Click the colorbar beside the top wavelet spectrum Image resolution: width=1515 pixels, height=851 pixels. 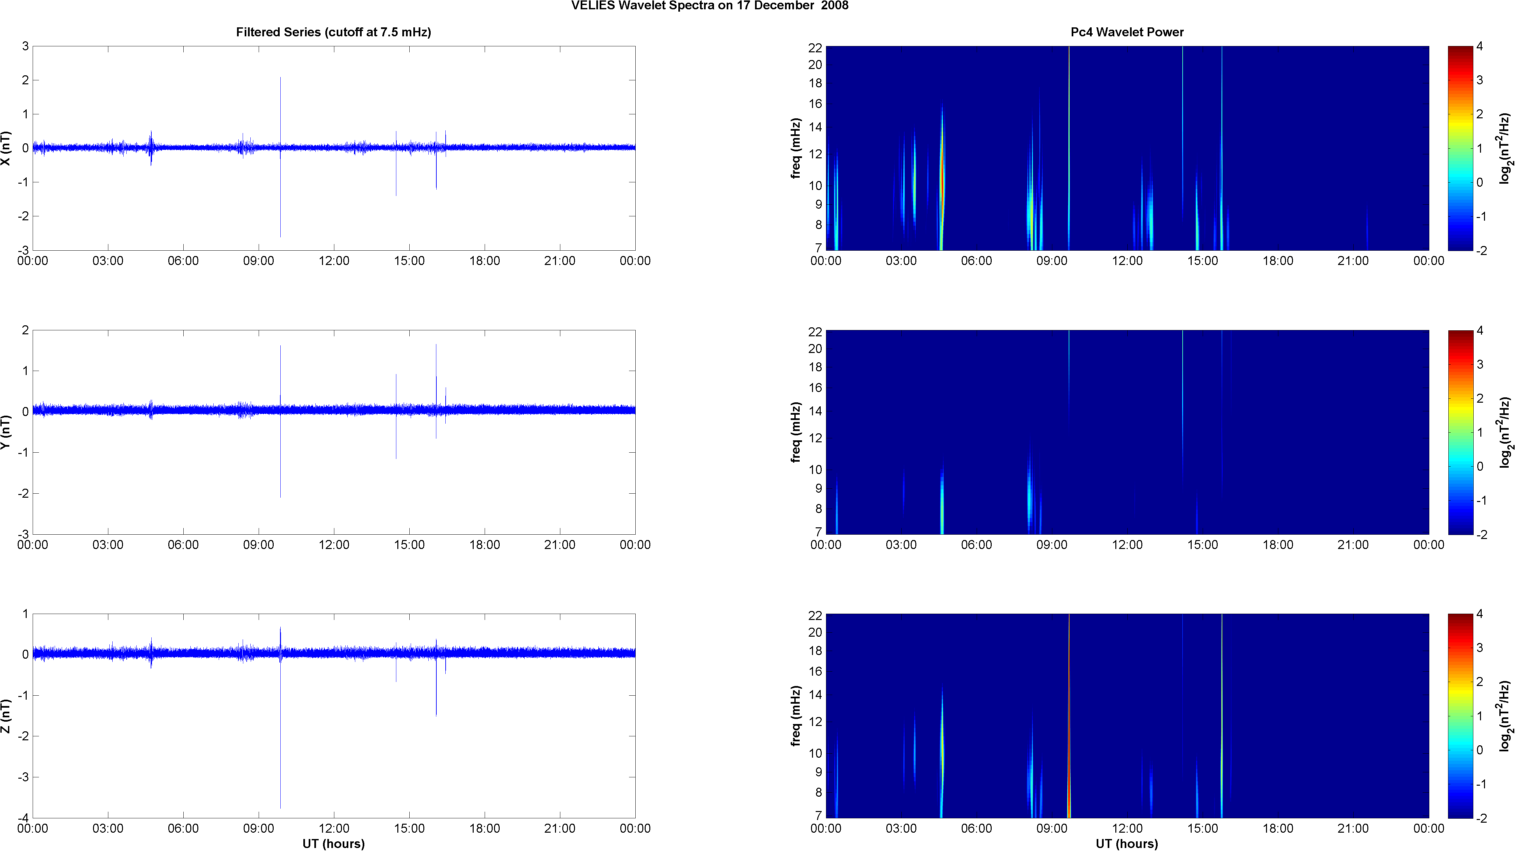click(x=1460, y=148)
